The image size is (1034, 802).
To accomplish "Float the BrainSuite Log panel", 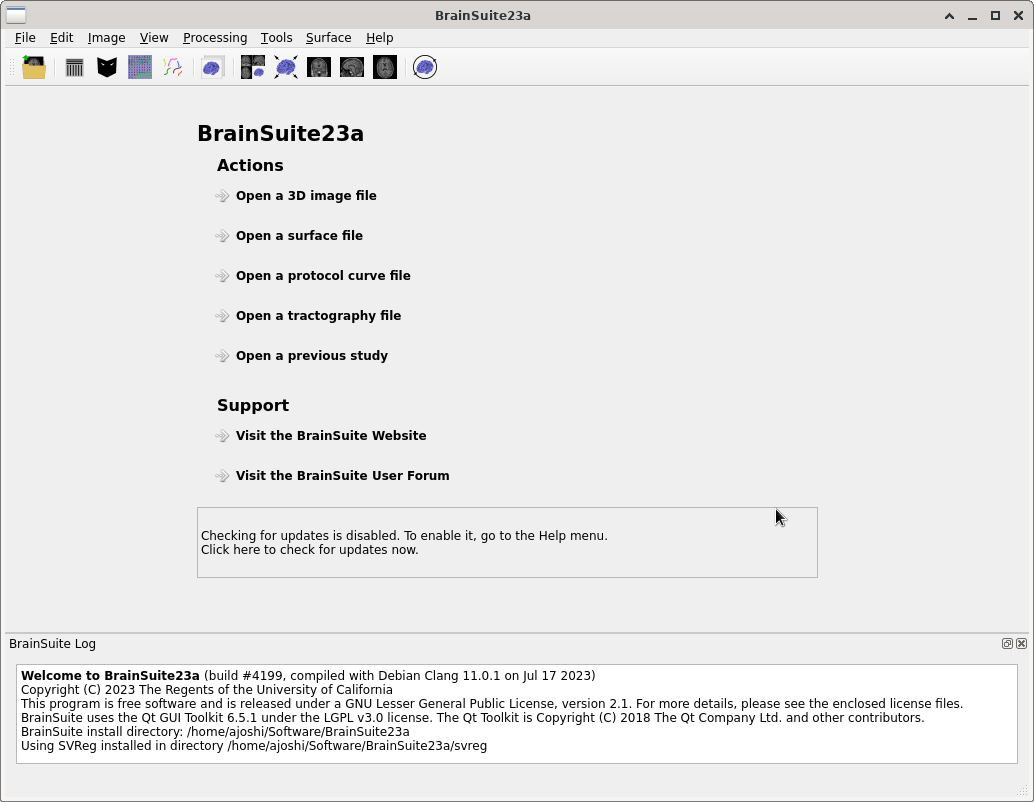I will pos(1007,644).
